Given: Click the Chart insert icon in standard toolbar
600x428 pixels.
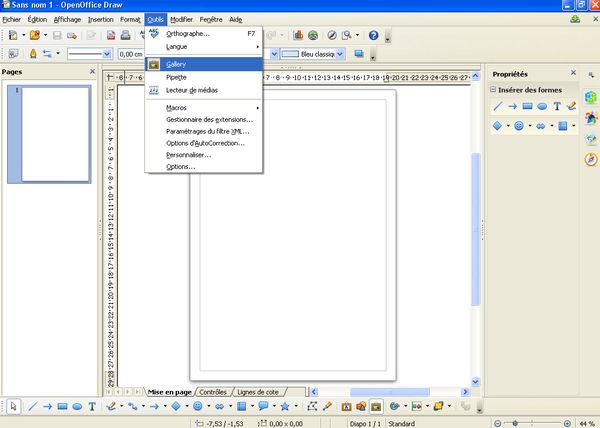Looking at the screenshot, I should 298,36.
